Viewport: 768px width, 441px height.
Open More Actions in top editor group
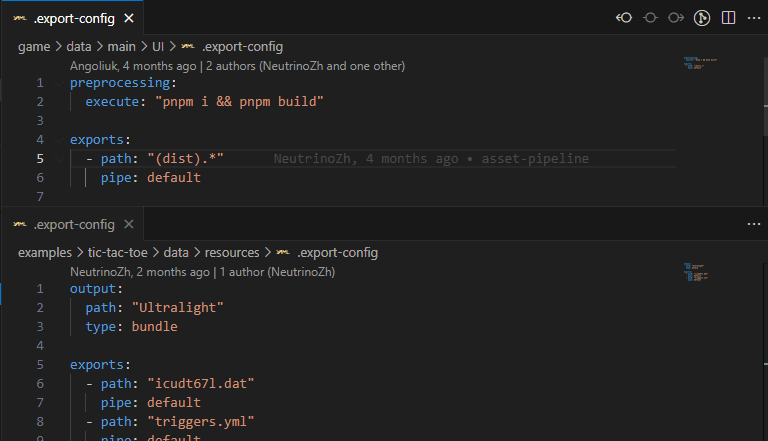click(753, 18)
